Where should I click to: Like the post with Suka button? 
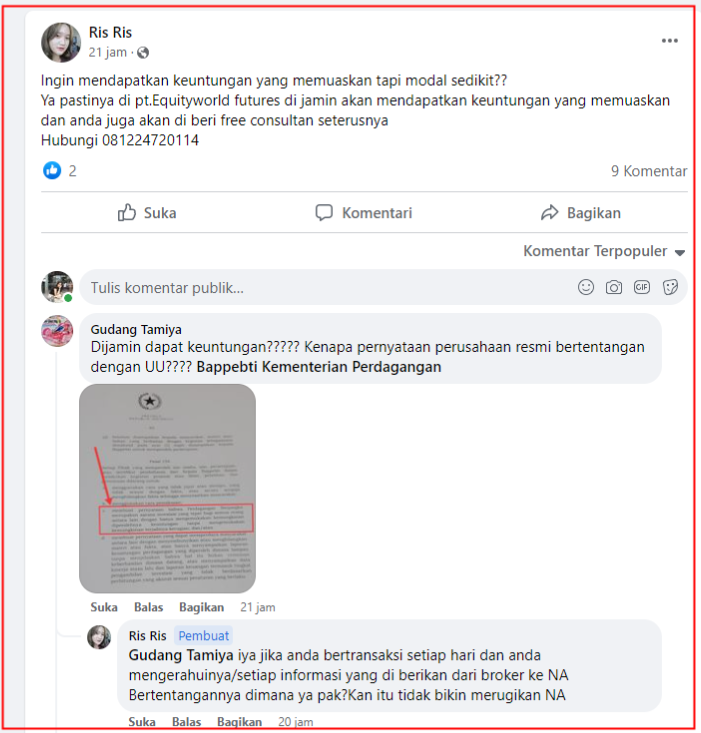point(147,213)
